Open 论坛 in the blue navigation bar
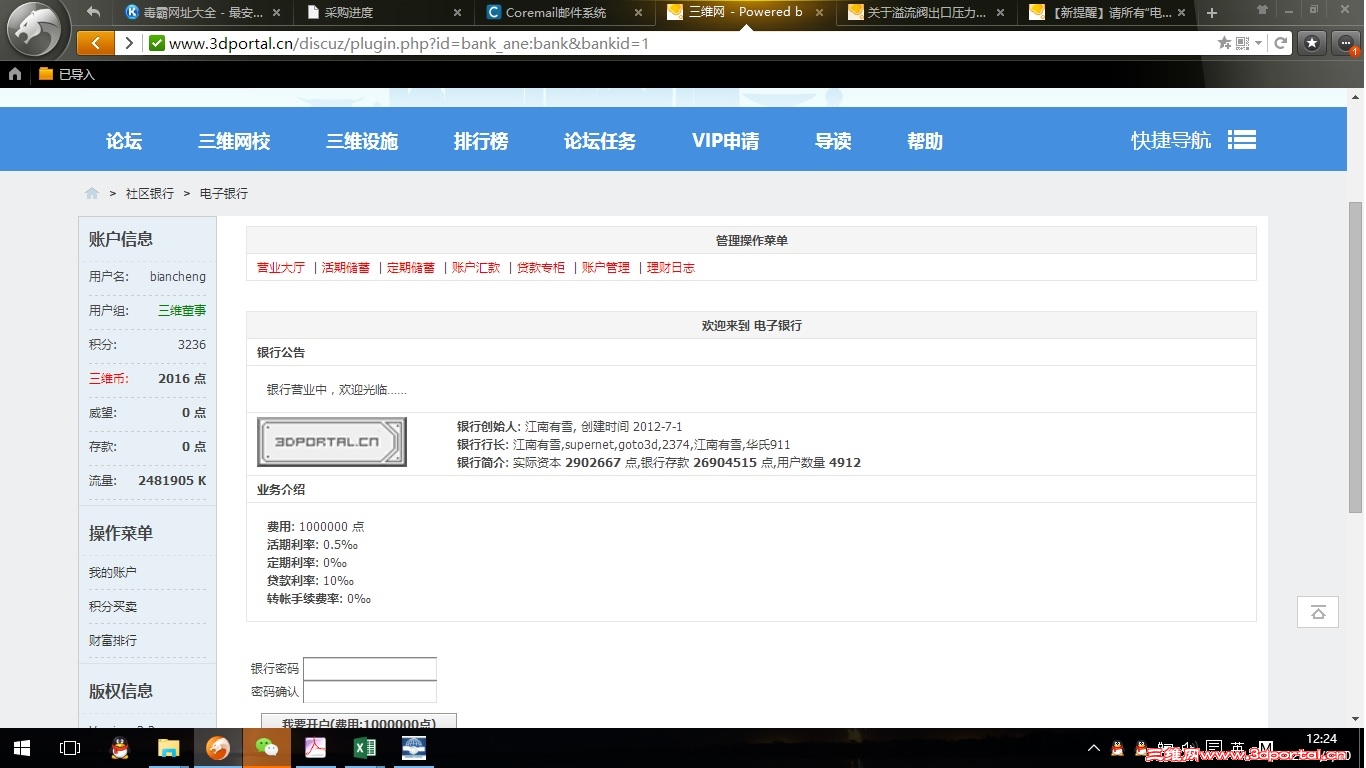The image size is (1366, 768). click(124, 141)
